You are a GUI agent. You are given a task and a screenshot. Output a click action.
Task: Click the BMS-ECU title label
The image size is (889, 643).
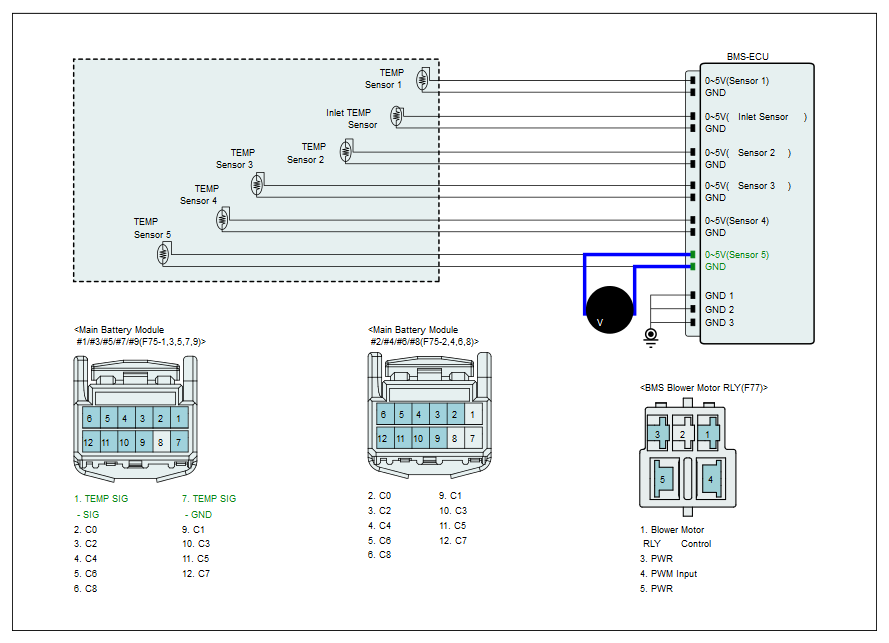[x=747, y=57]
